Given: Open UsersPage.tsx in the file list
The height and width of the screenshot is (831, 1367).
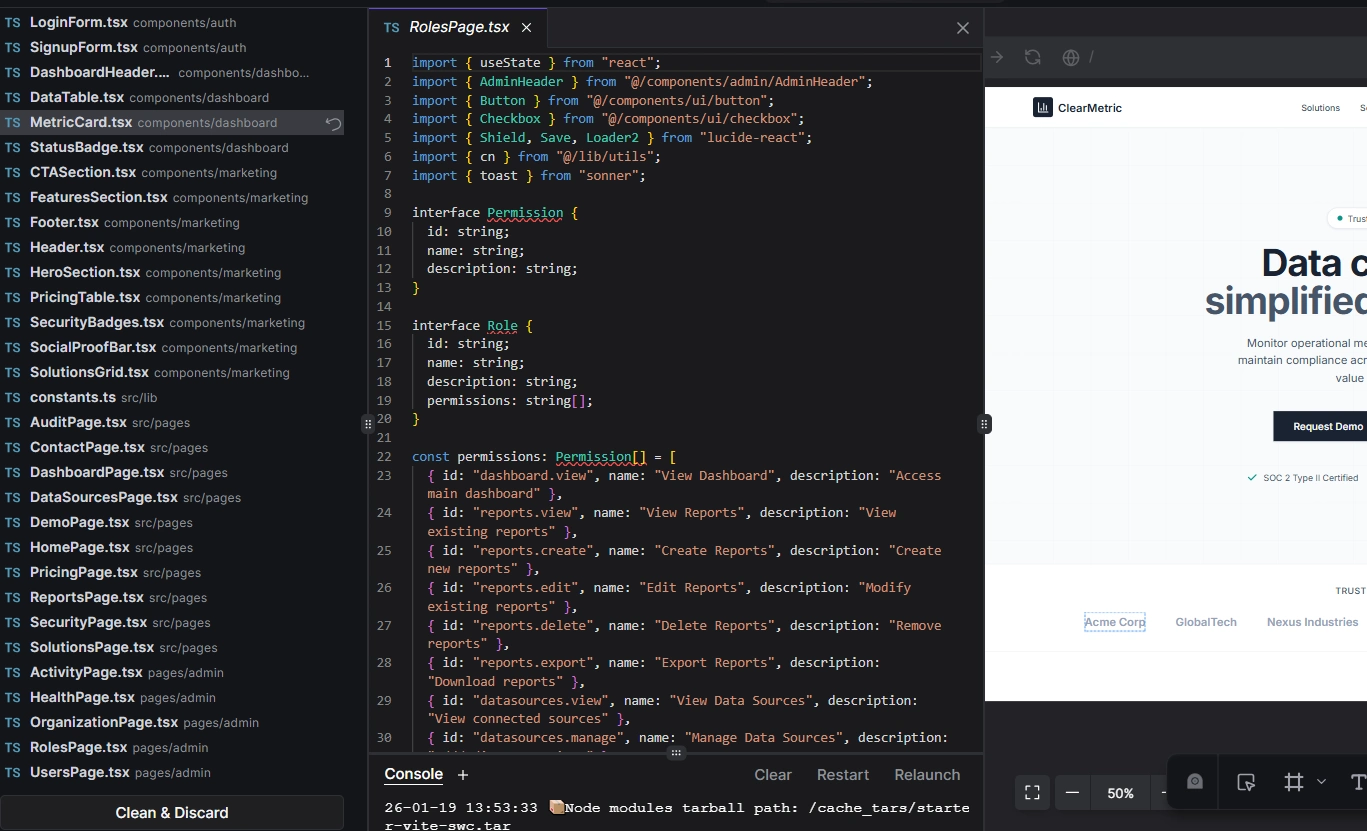Looking at the screenshot, I should tap(80, 772).
